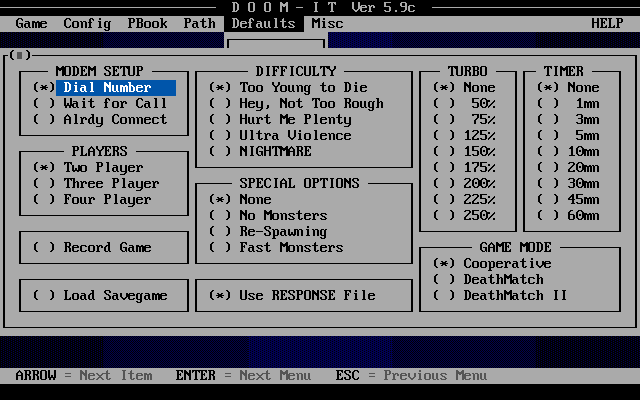The width and height of the screenshot is (640, 400).
Task: Select Fast Monsters special option
Action: (276, 247)
